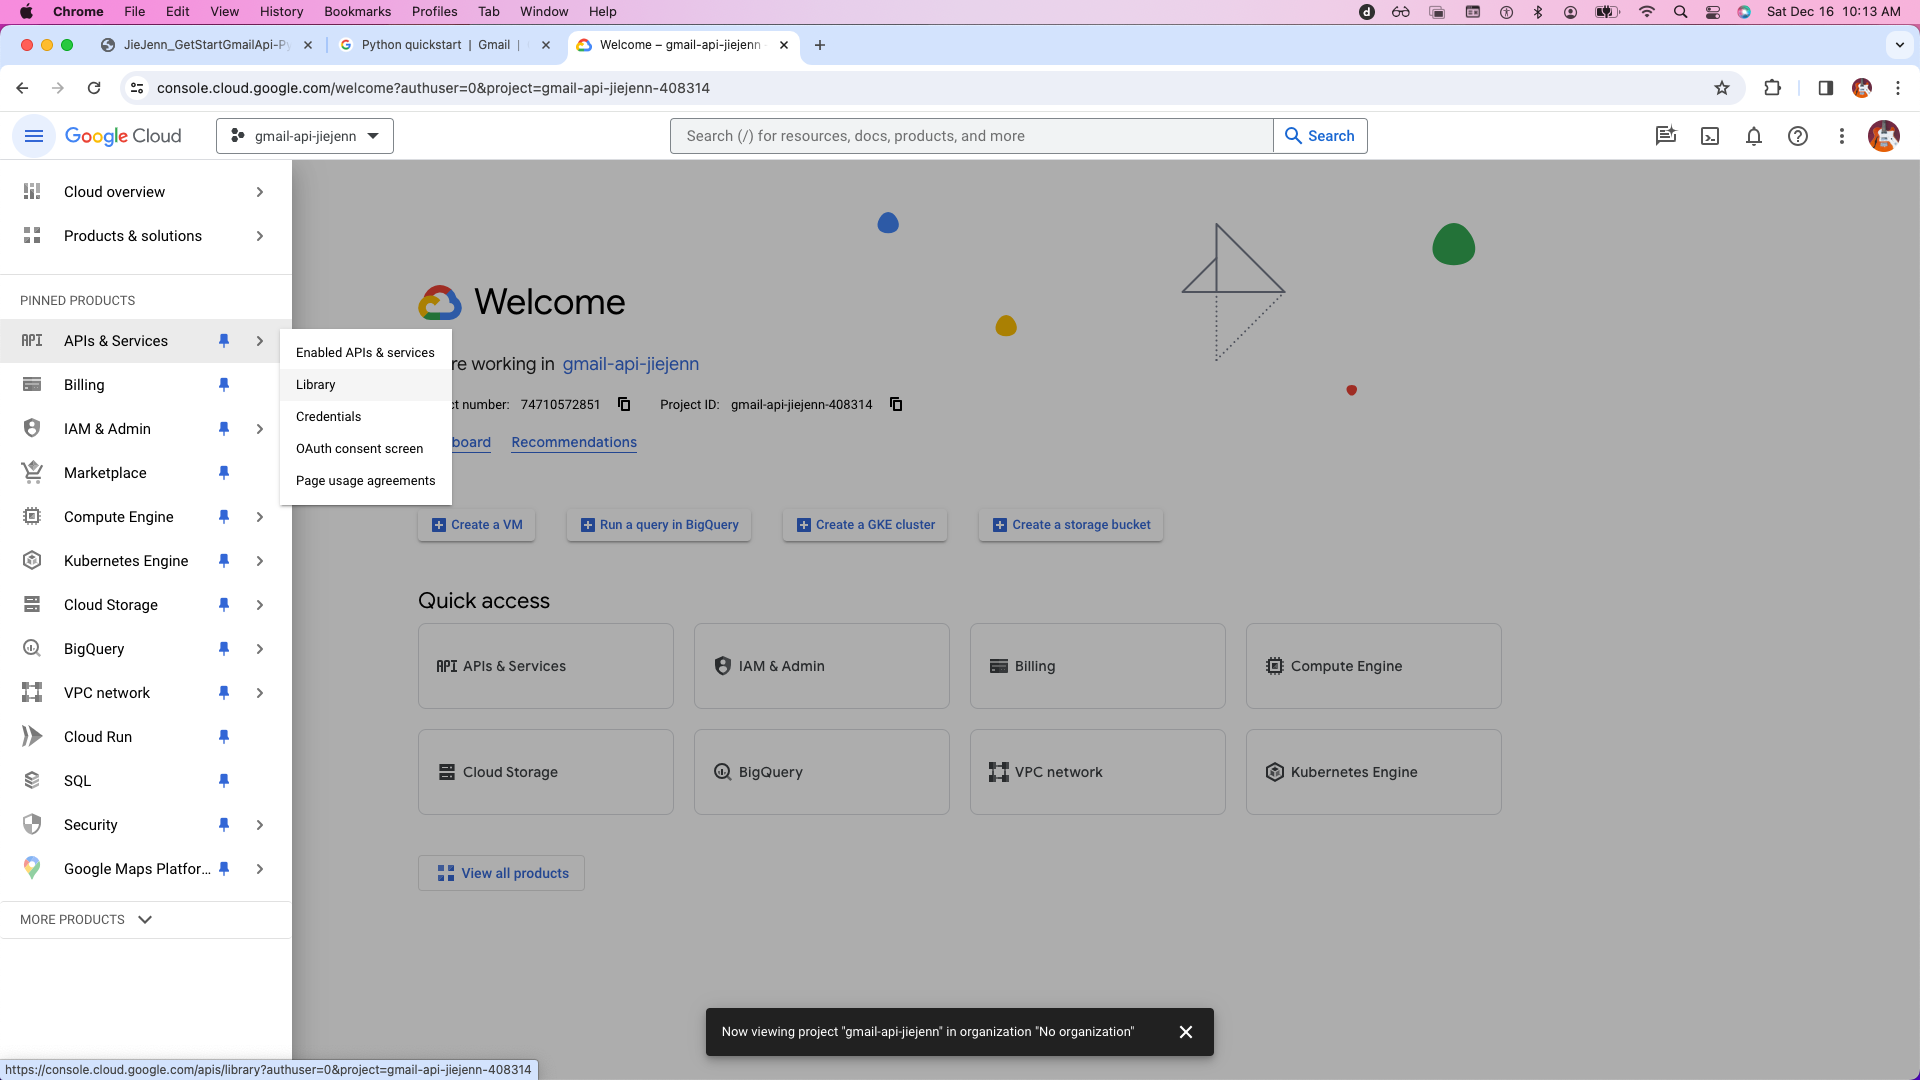
Task: Open gmail-api-jiejenn project link
Action: click(630, 364)
